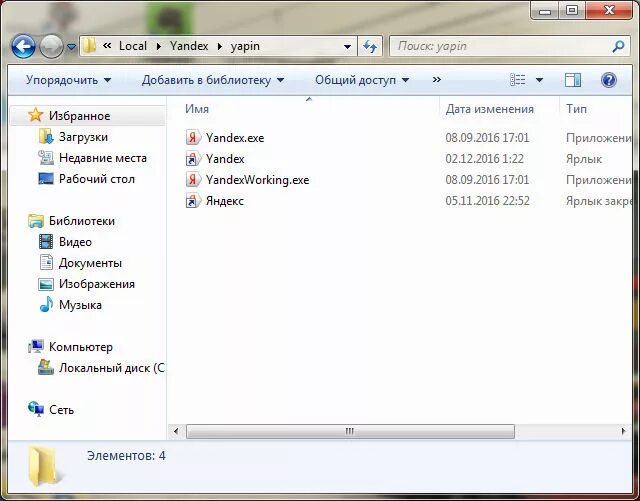Open the Изображения library

tap(97, 284)
